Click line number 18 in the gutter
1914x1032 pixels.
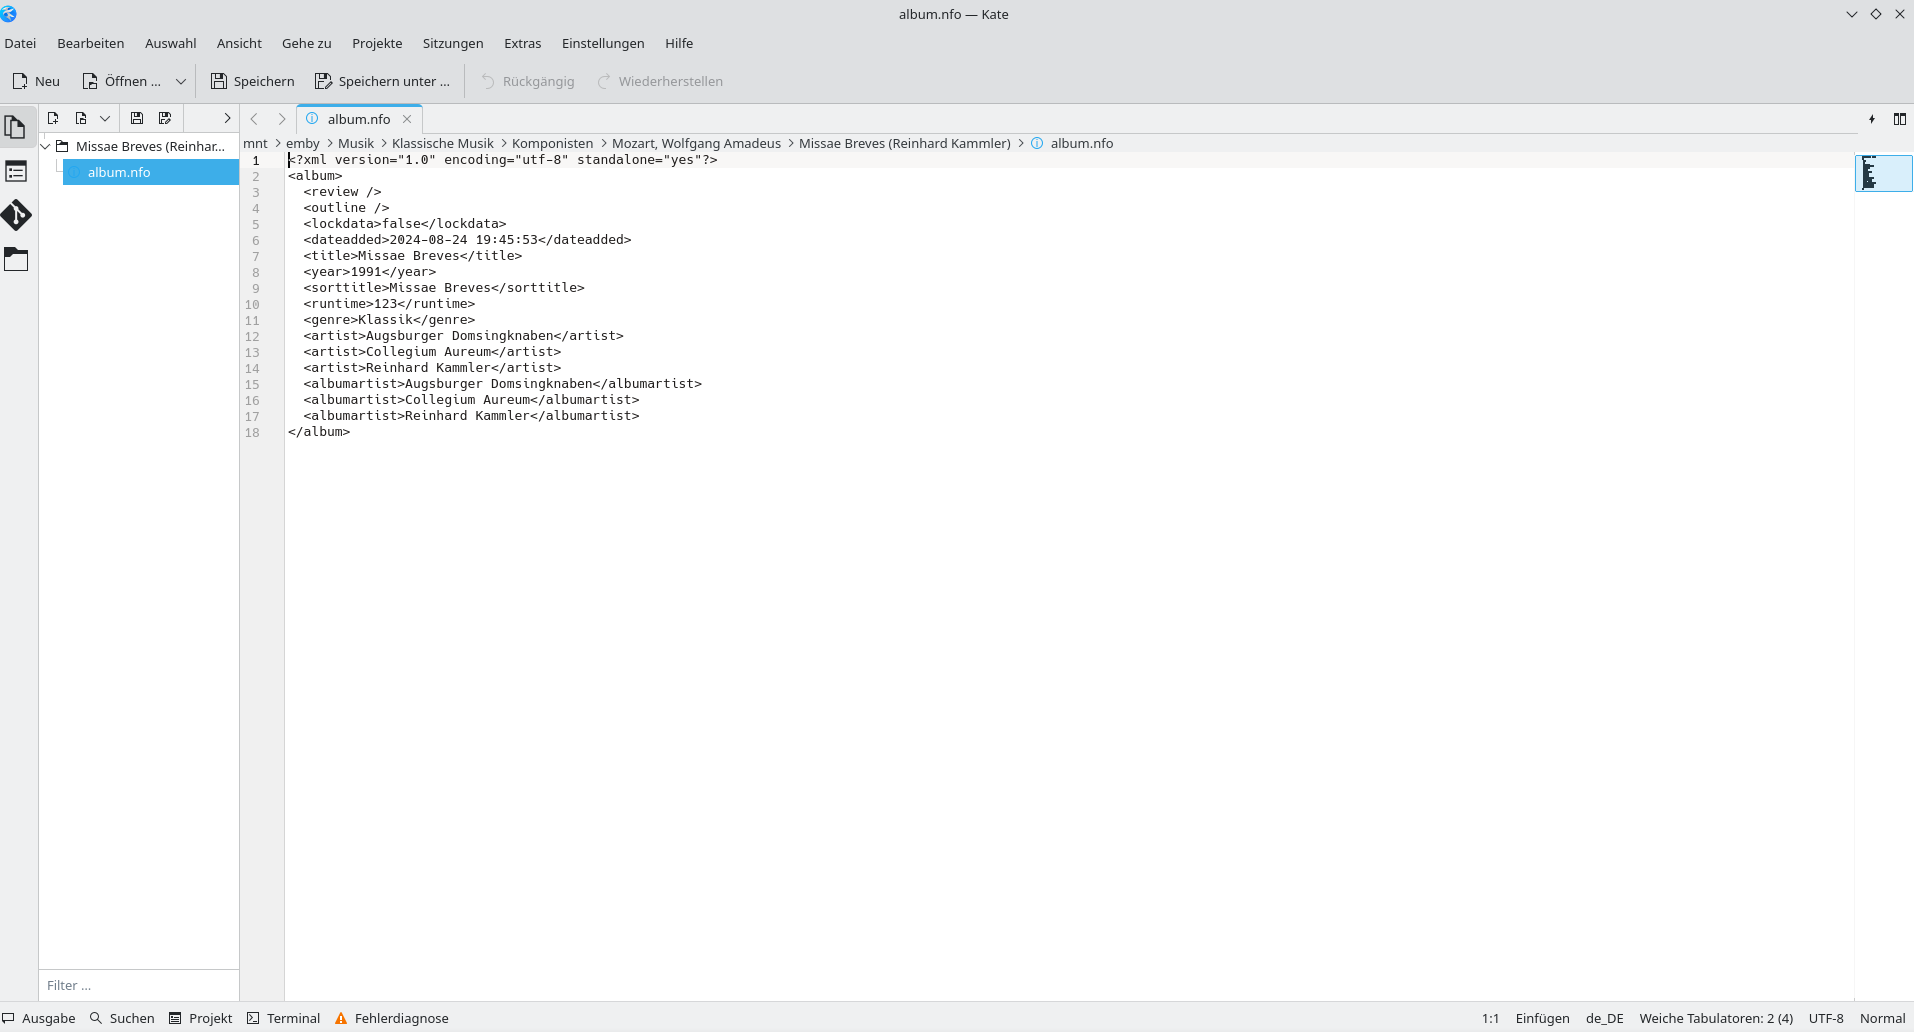(252, 432)
